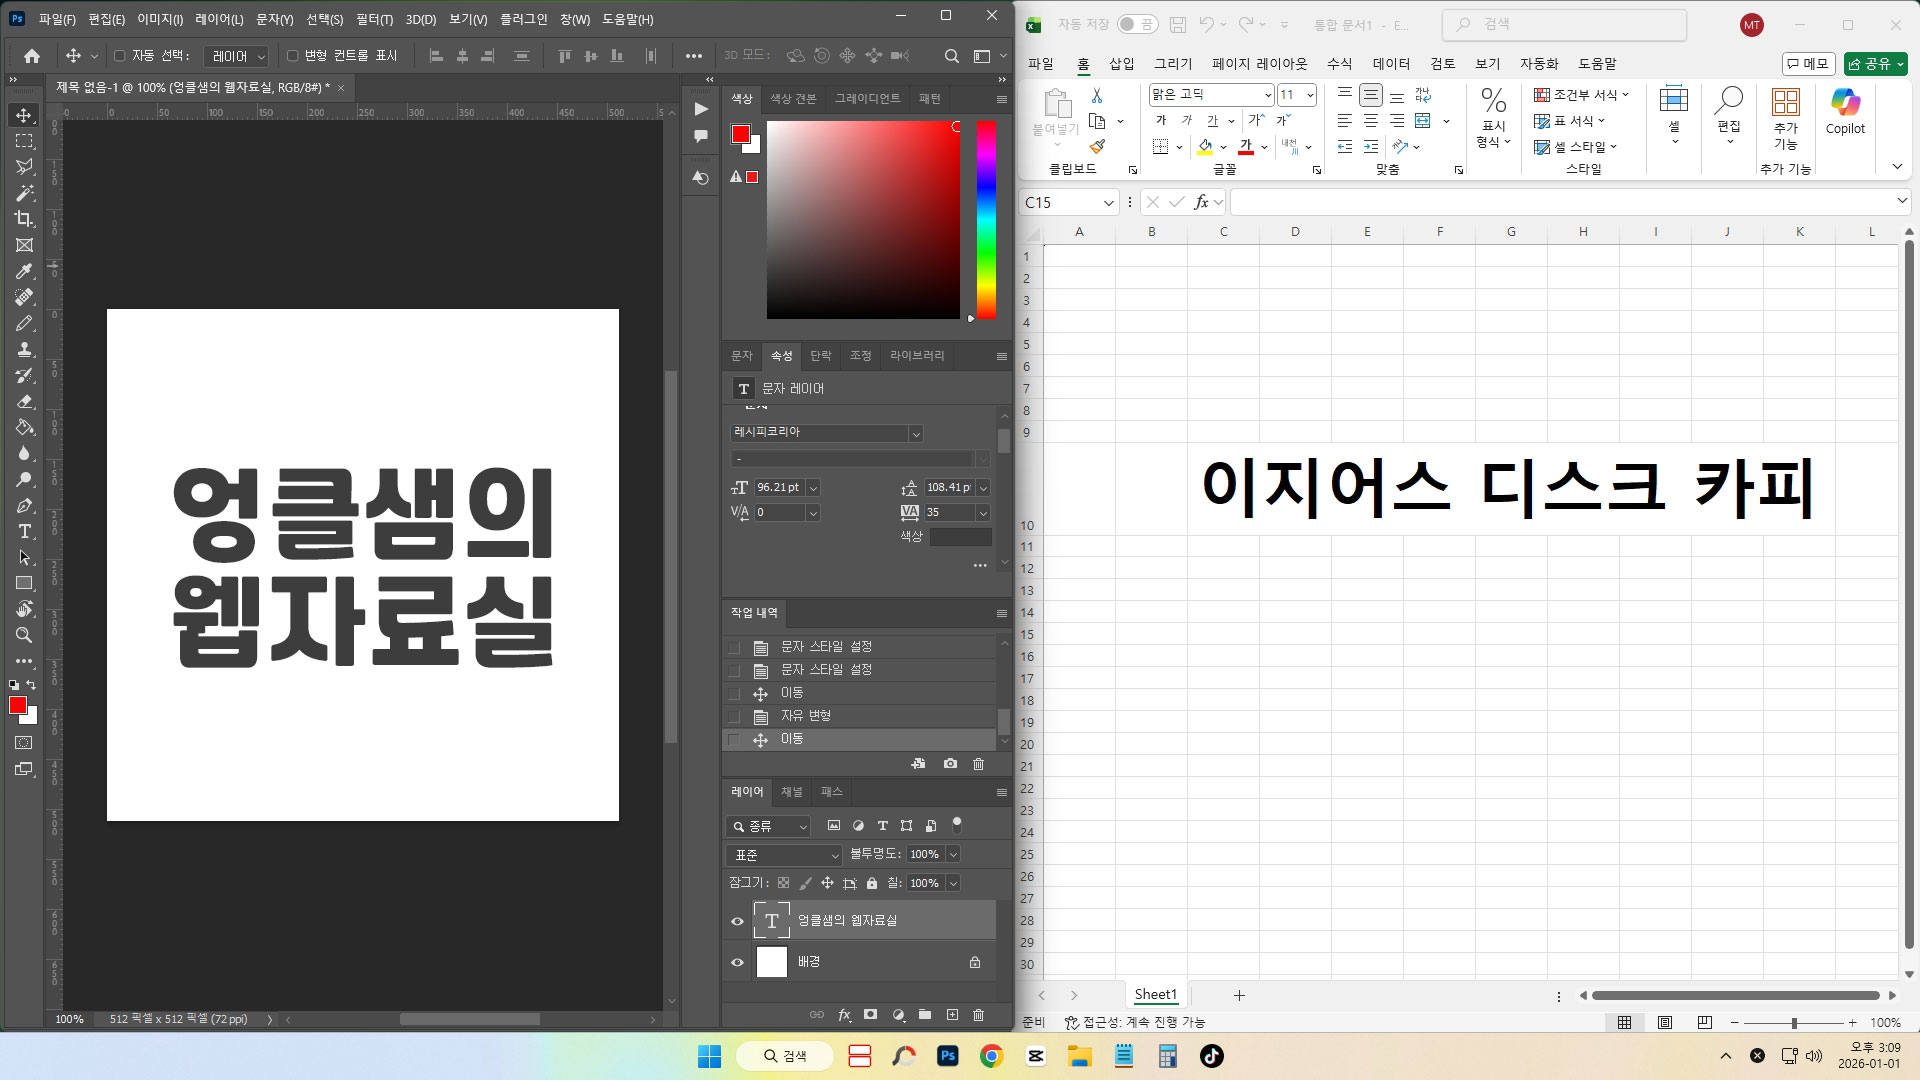Switch to the 채널 tab in Photoshop
Viewport: 1920px width, 1080px height.
click(790, 792)
